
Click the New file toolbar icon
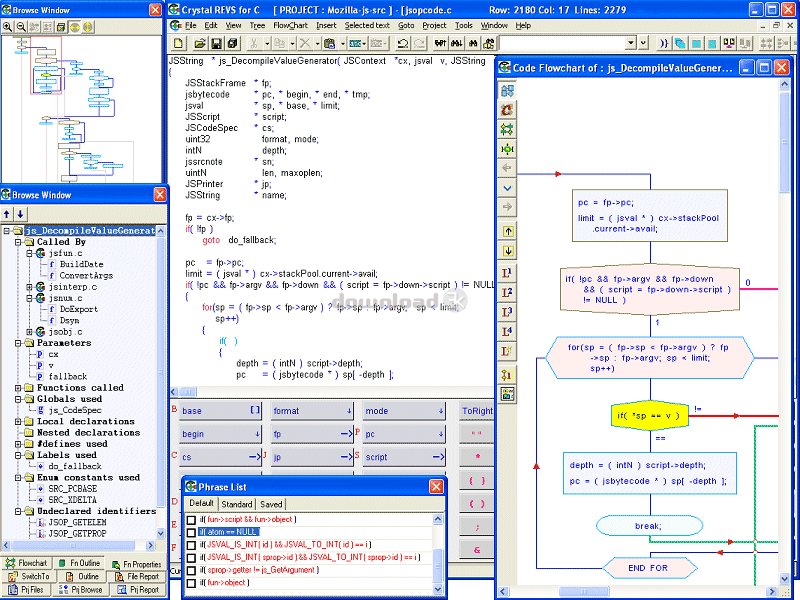pos(177,44)
